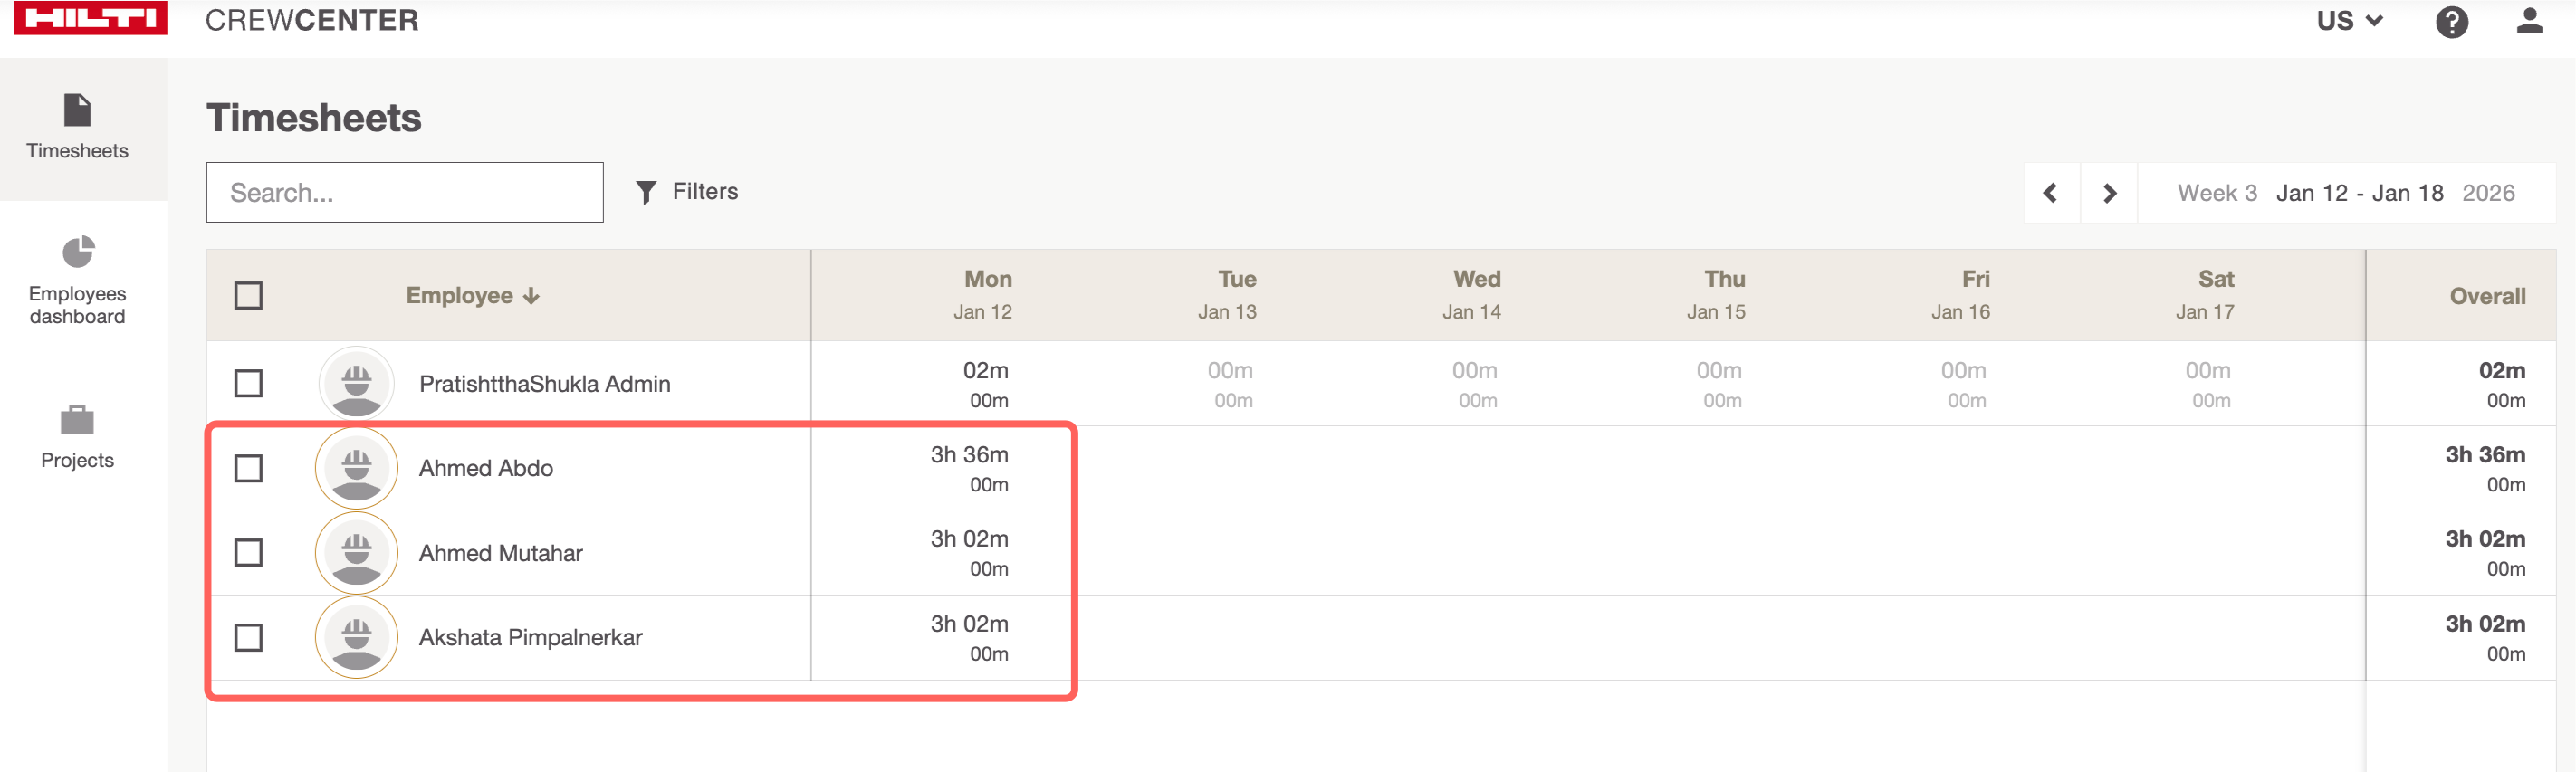
Task: Go to the previous week arrow
Action: [2051, 193]
